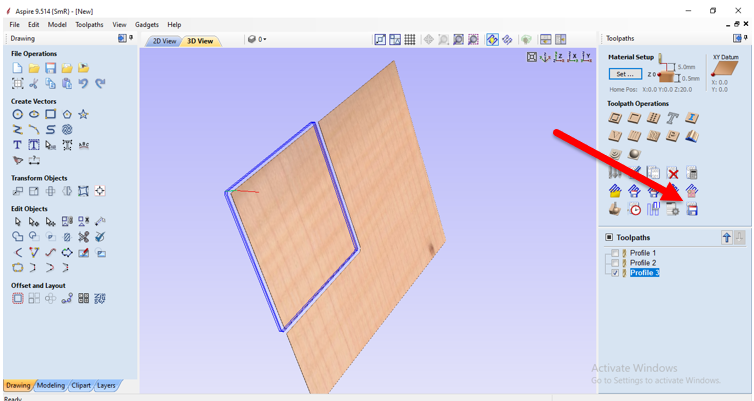Open the Toolpath Estimated Time clock icon
The height and width of the screenshot is (401, 754).
tap(634, 209)
